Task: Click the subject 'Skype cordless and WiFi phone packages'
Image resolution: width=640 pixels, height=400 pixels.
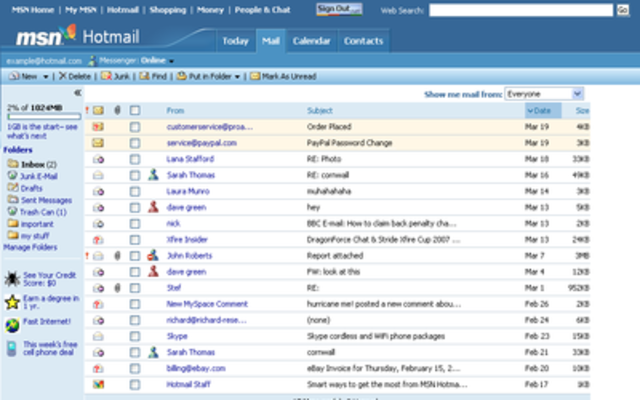Action: coord(376,336)
